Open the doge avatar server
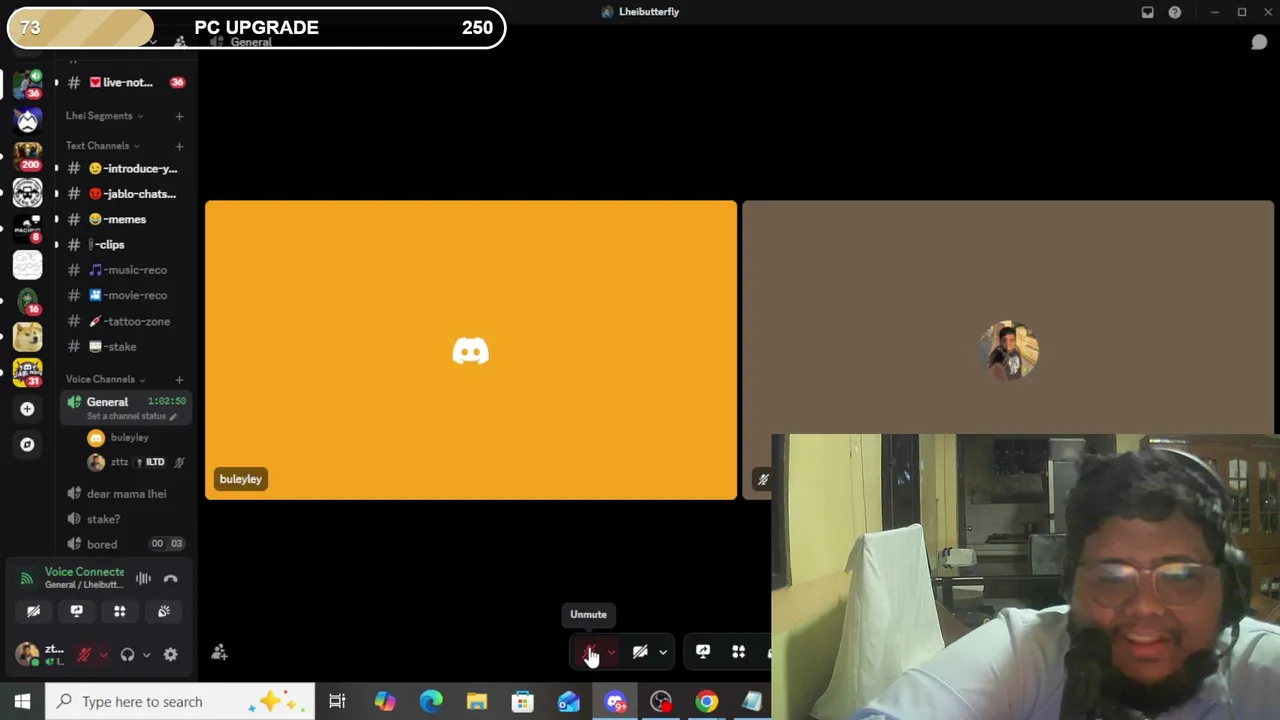This screenshot has height=720, width=1280. 27,338
